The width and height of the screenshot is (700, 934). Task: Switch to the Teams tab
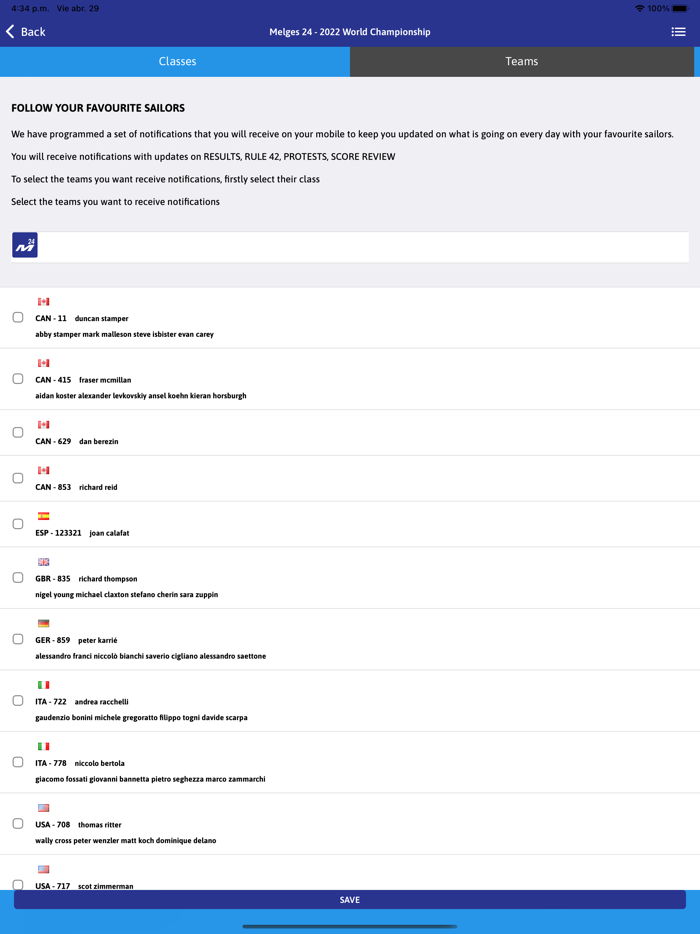point(521,62)
